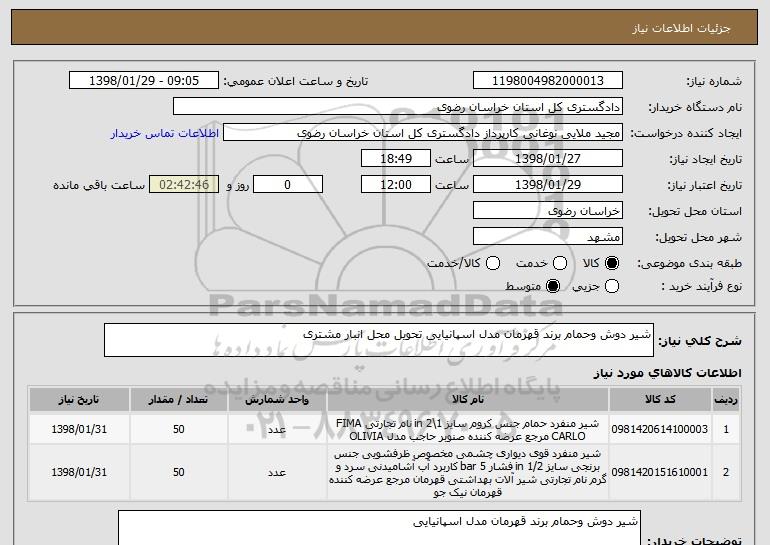Click need date 1398/01/31 in row 1

coord(79,429)
